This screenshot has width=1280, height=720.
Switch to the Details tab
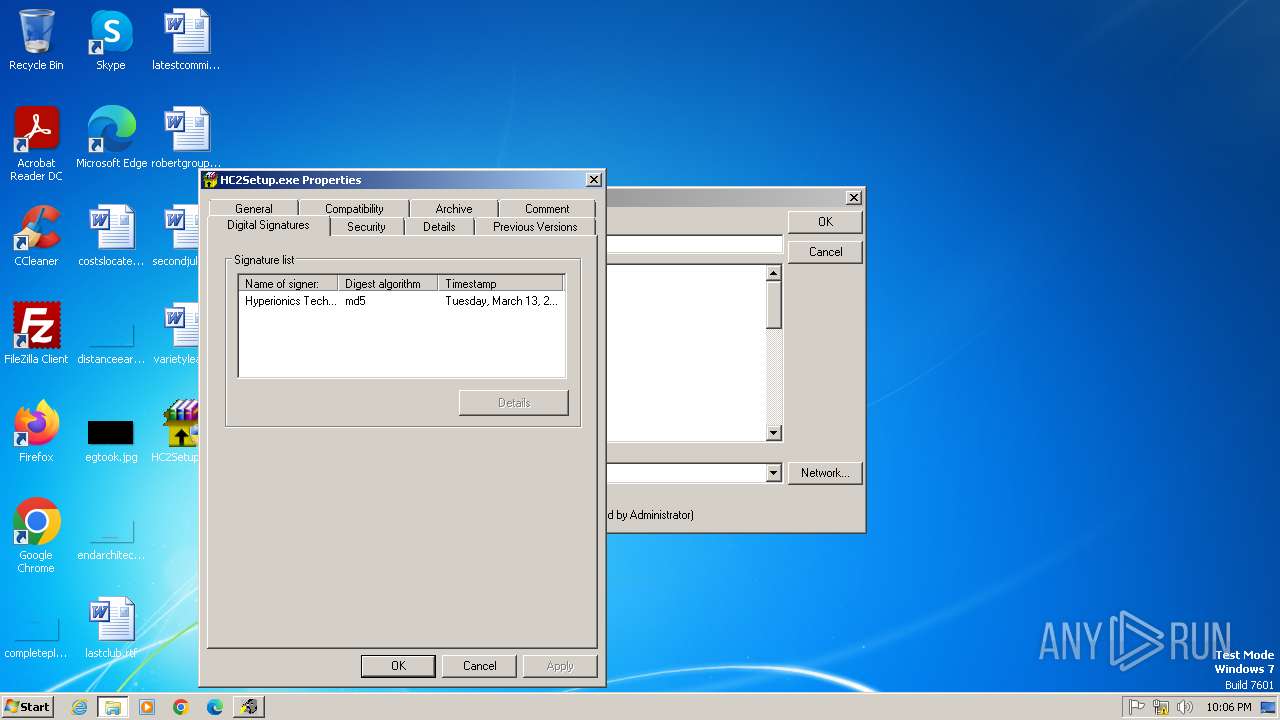coord(439,227)
